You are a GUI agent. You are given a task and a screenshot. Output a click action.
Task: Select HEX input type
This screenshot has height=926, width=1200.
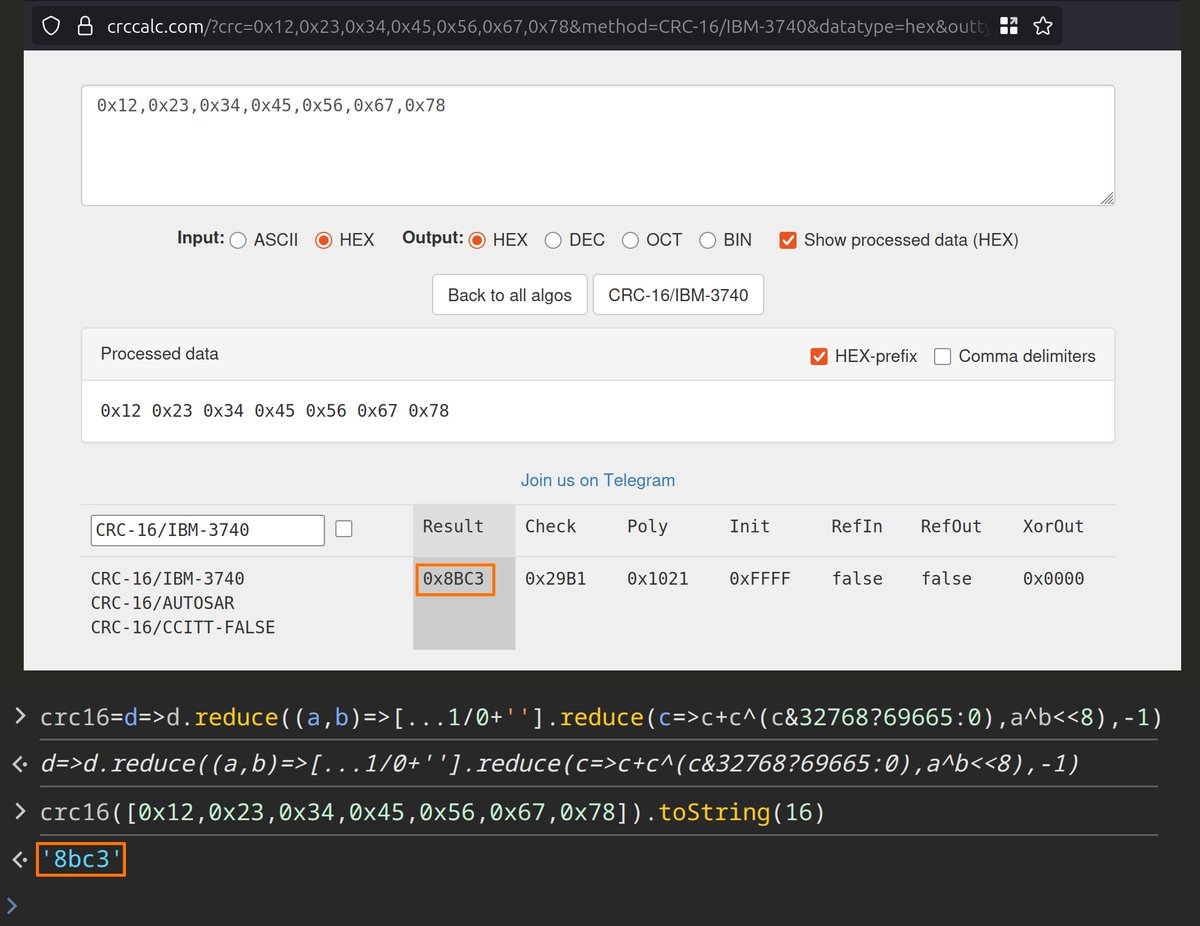click(x=323, y=240)
